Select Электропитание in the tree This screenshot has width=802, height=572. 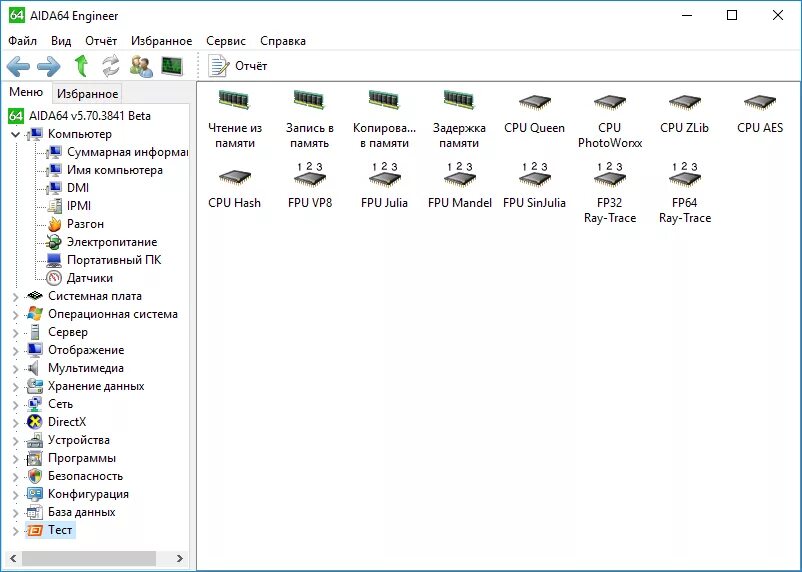click(101, 242)
